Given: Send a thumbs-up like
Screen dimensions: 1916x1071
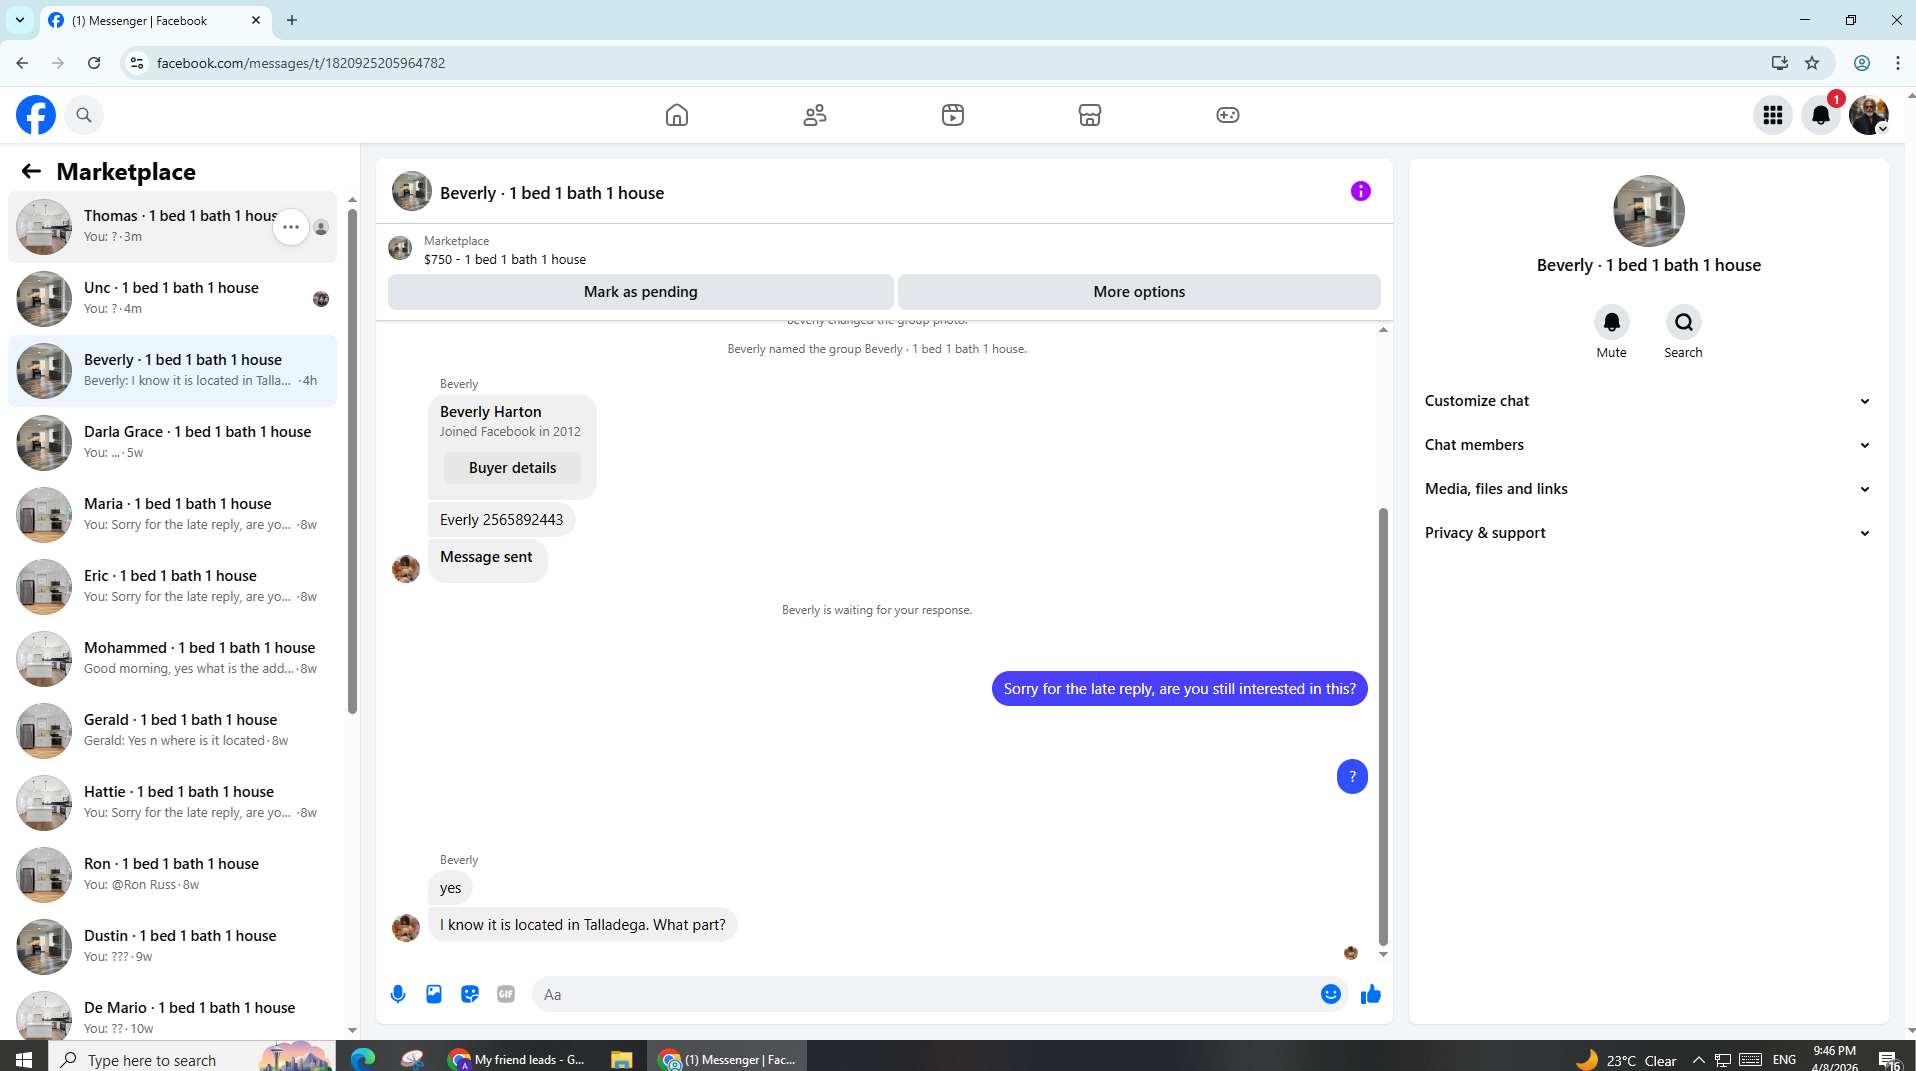Looking at the screenshot, I should coord(1371,994).
